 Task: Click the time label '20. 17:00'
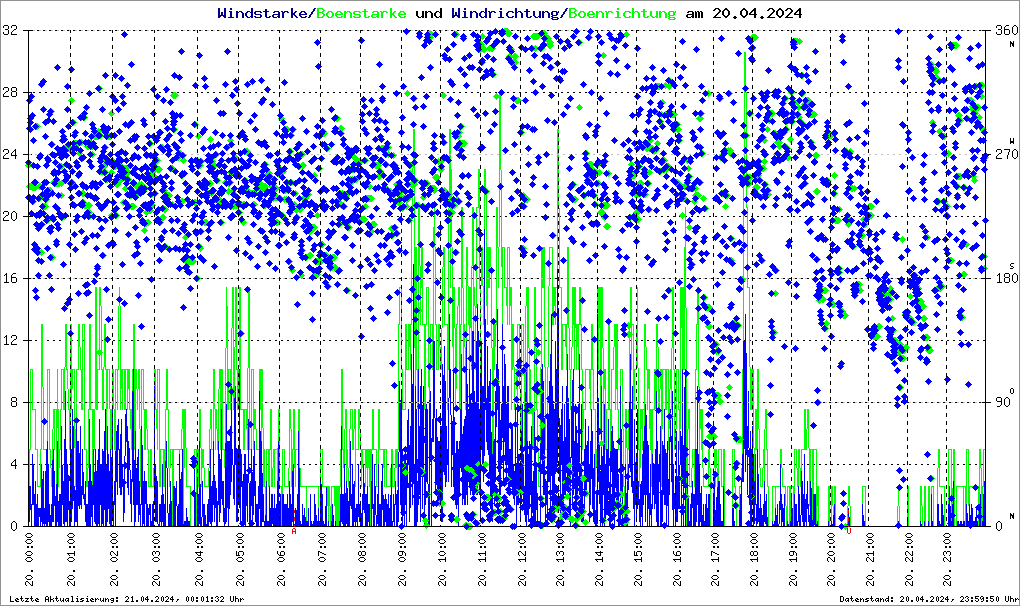(x=716, y=559)
